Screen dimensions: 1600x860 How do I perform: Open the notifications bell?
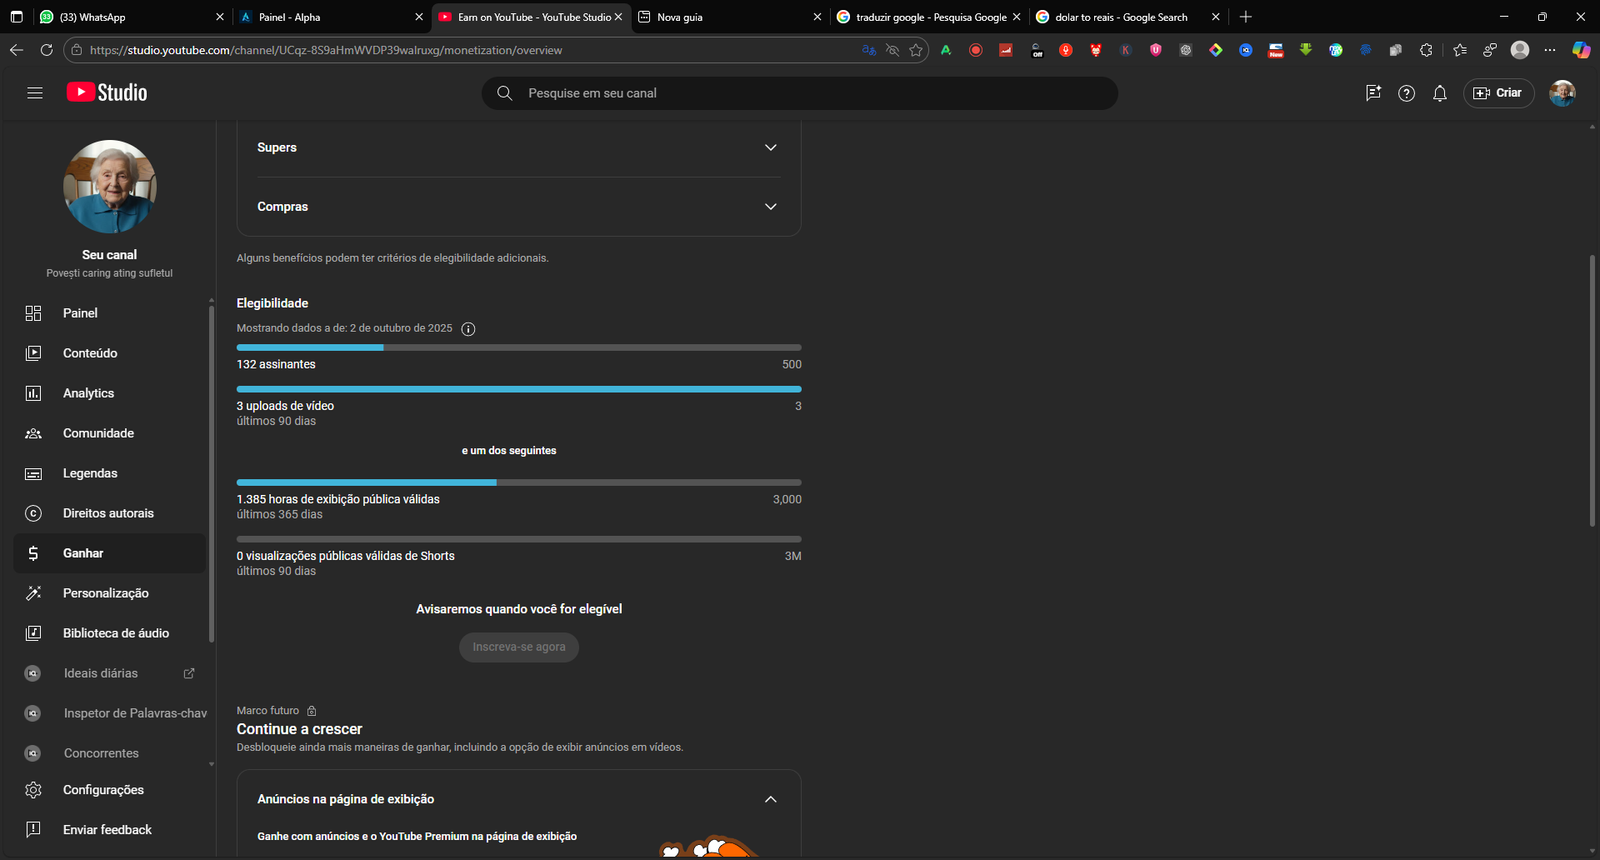point(1440,93)
